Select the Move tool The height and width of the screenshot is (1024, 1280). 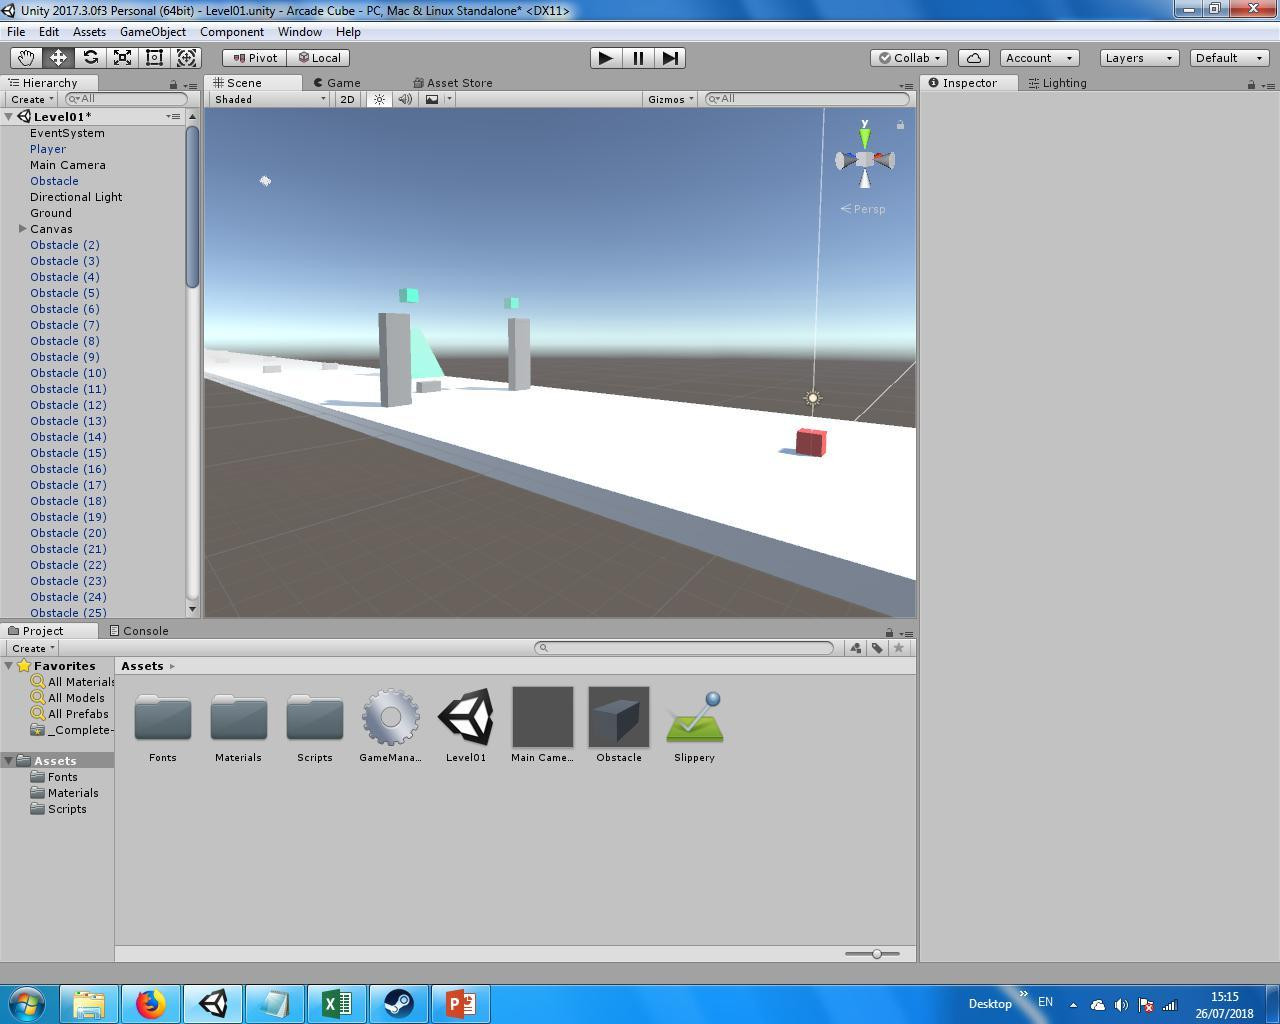[58, 58]
